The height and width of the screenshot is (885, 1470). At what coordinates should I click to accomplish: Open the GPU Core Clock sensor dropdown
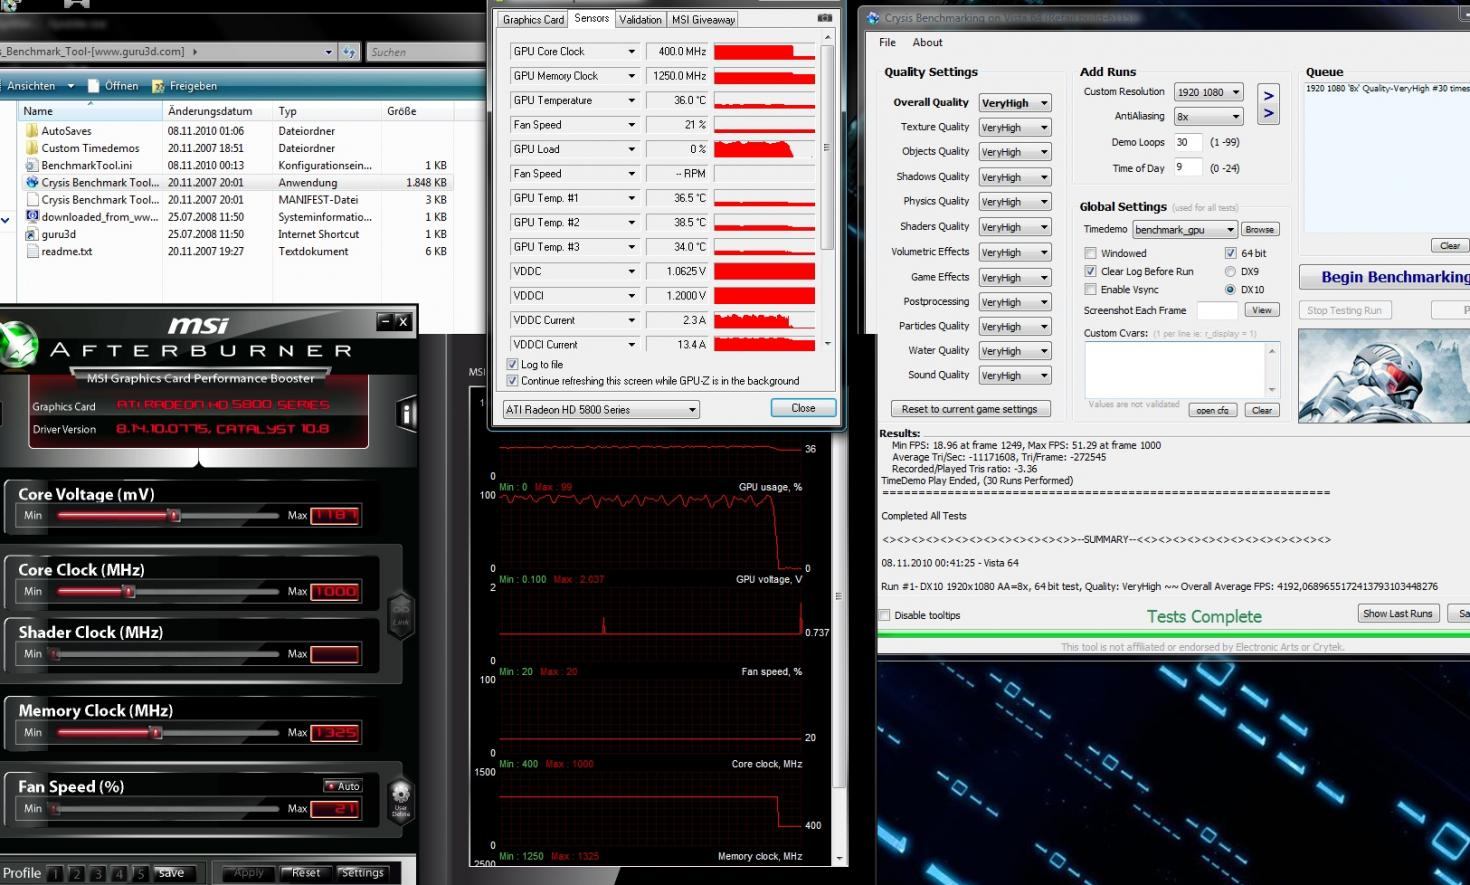pos(574,51)
